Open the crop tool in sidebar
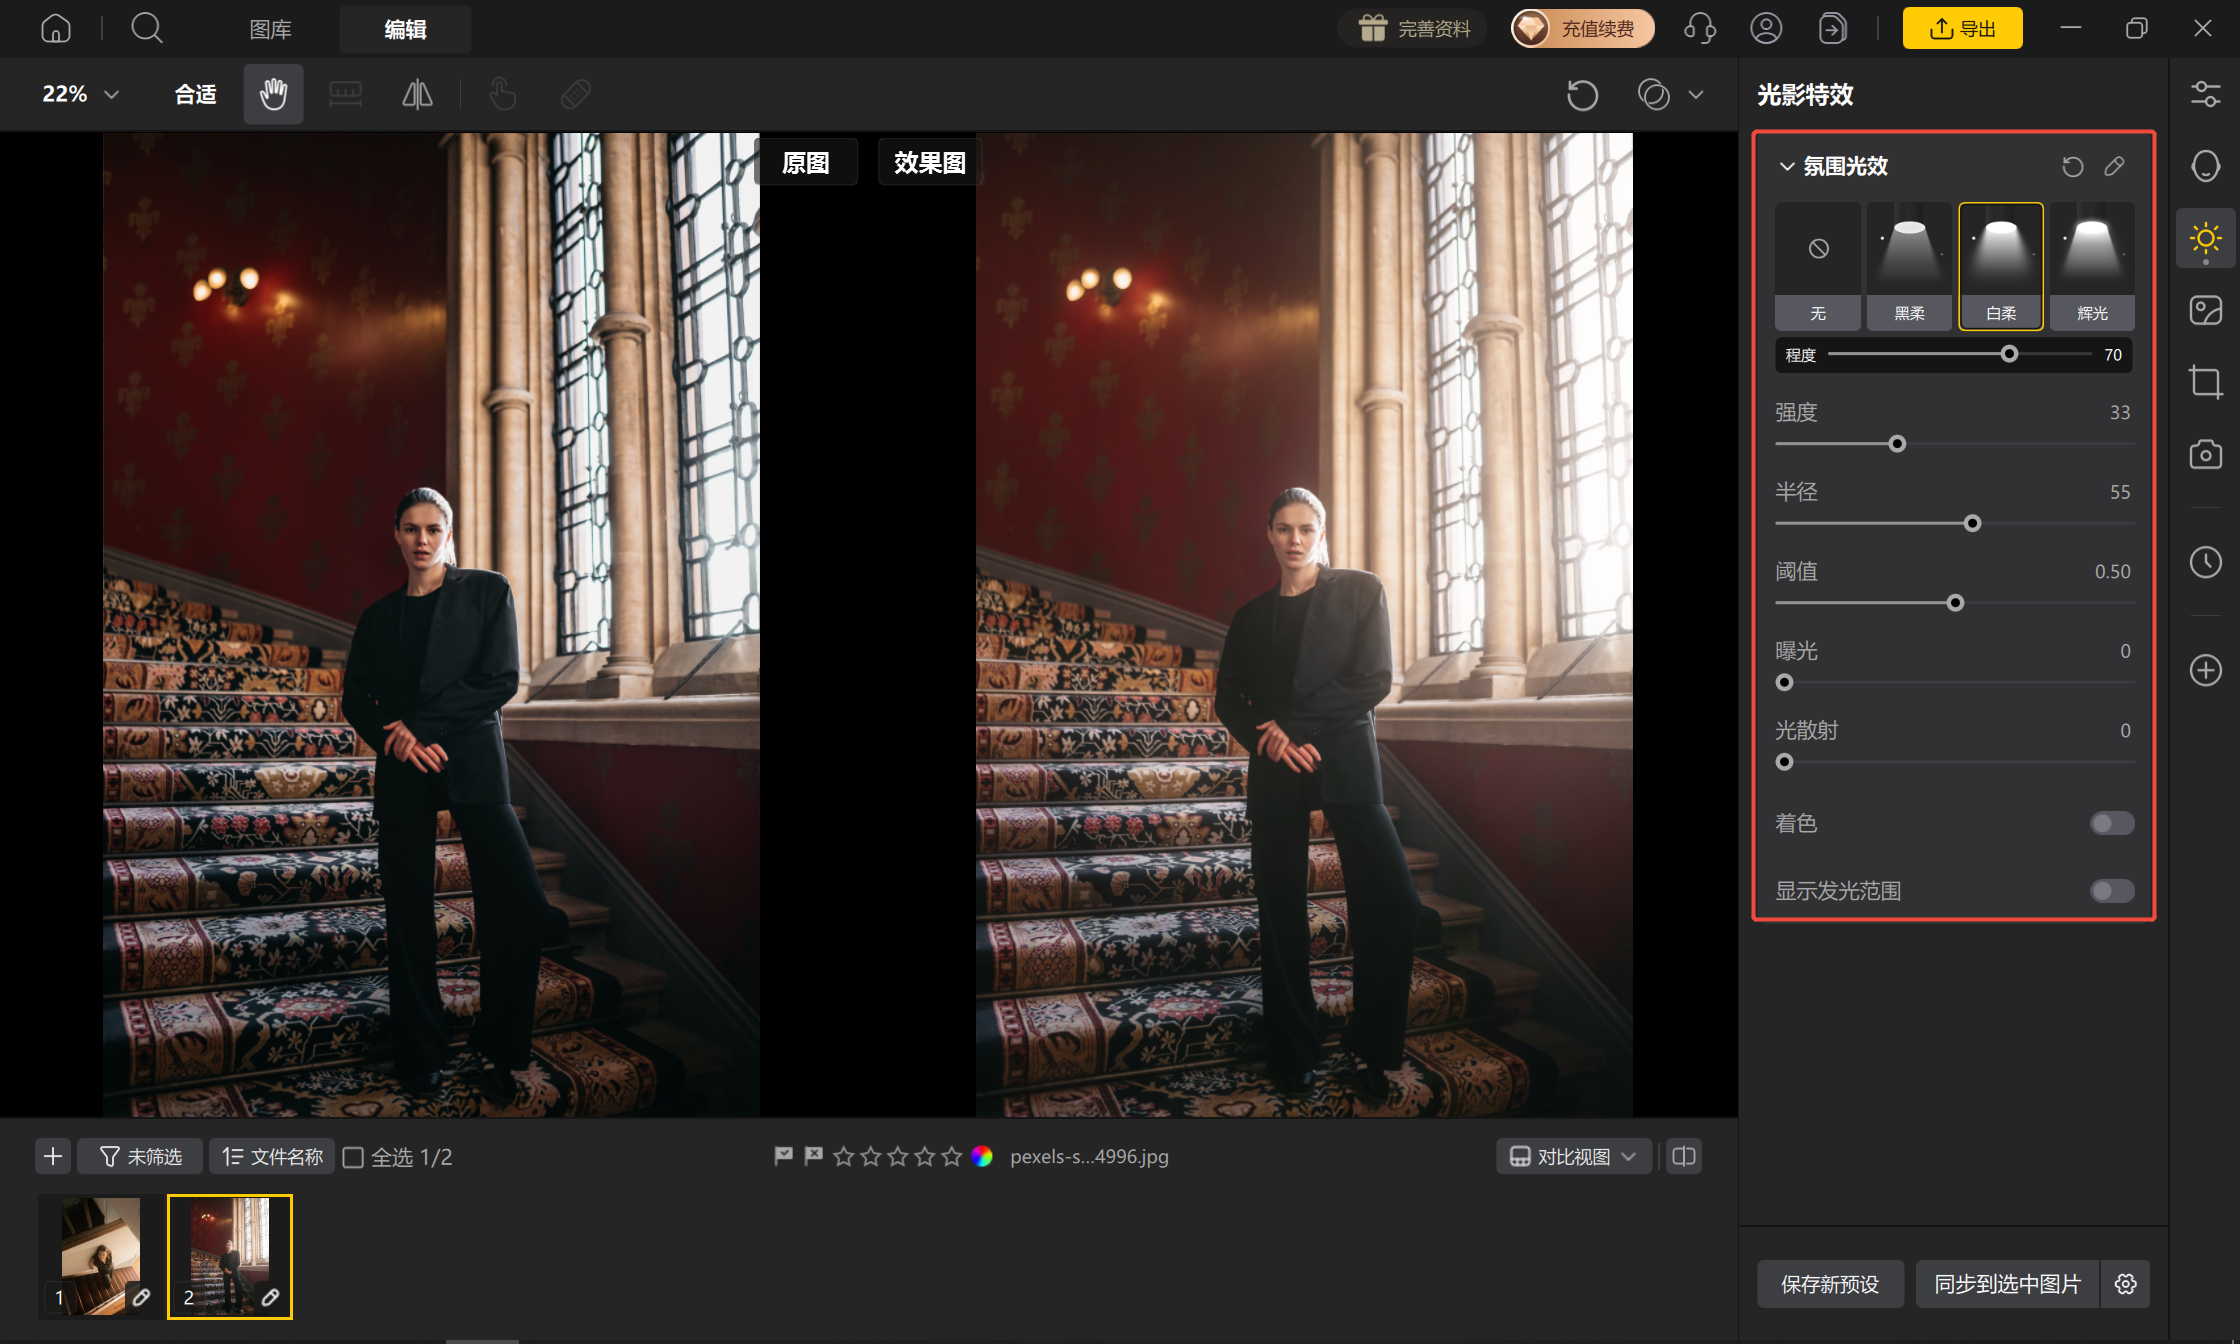This screenshot has width=2240, height=1344. pos(2205,382)
